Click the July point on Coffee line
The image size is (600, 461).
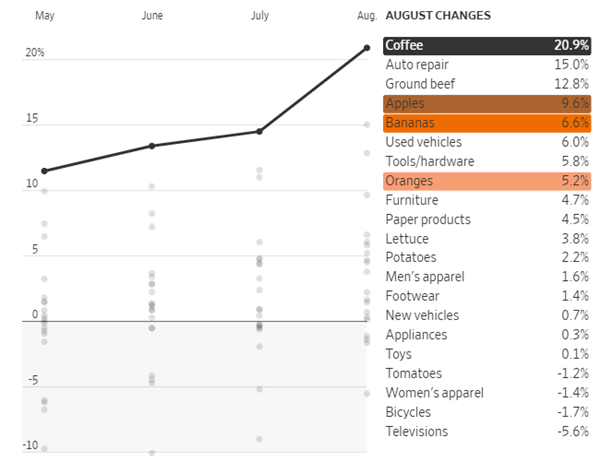259,131
